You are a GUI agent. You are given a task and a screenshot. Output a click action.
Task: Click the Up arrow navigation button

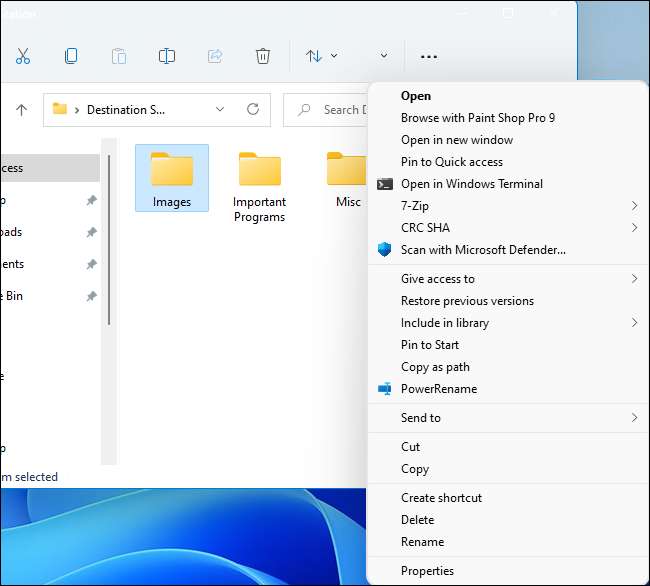pos(21,110)
